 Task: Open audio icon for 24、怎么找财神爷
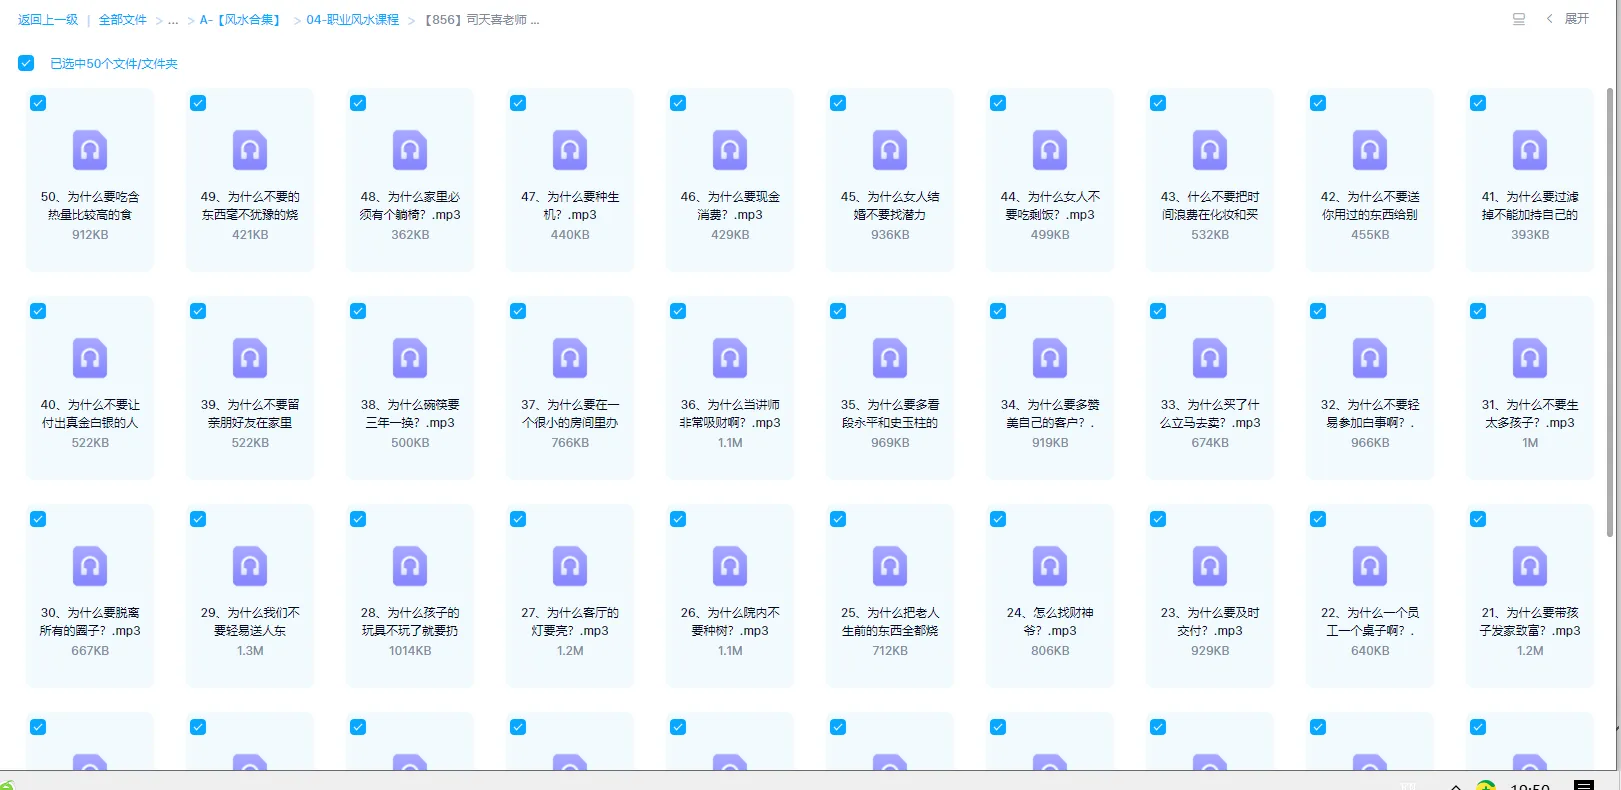pos(1050,566)
